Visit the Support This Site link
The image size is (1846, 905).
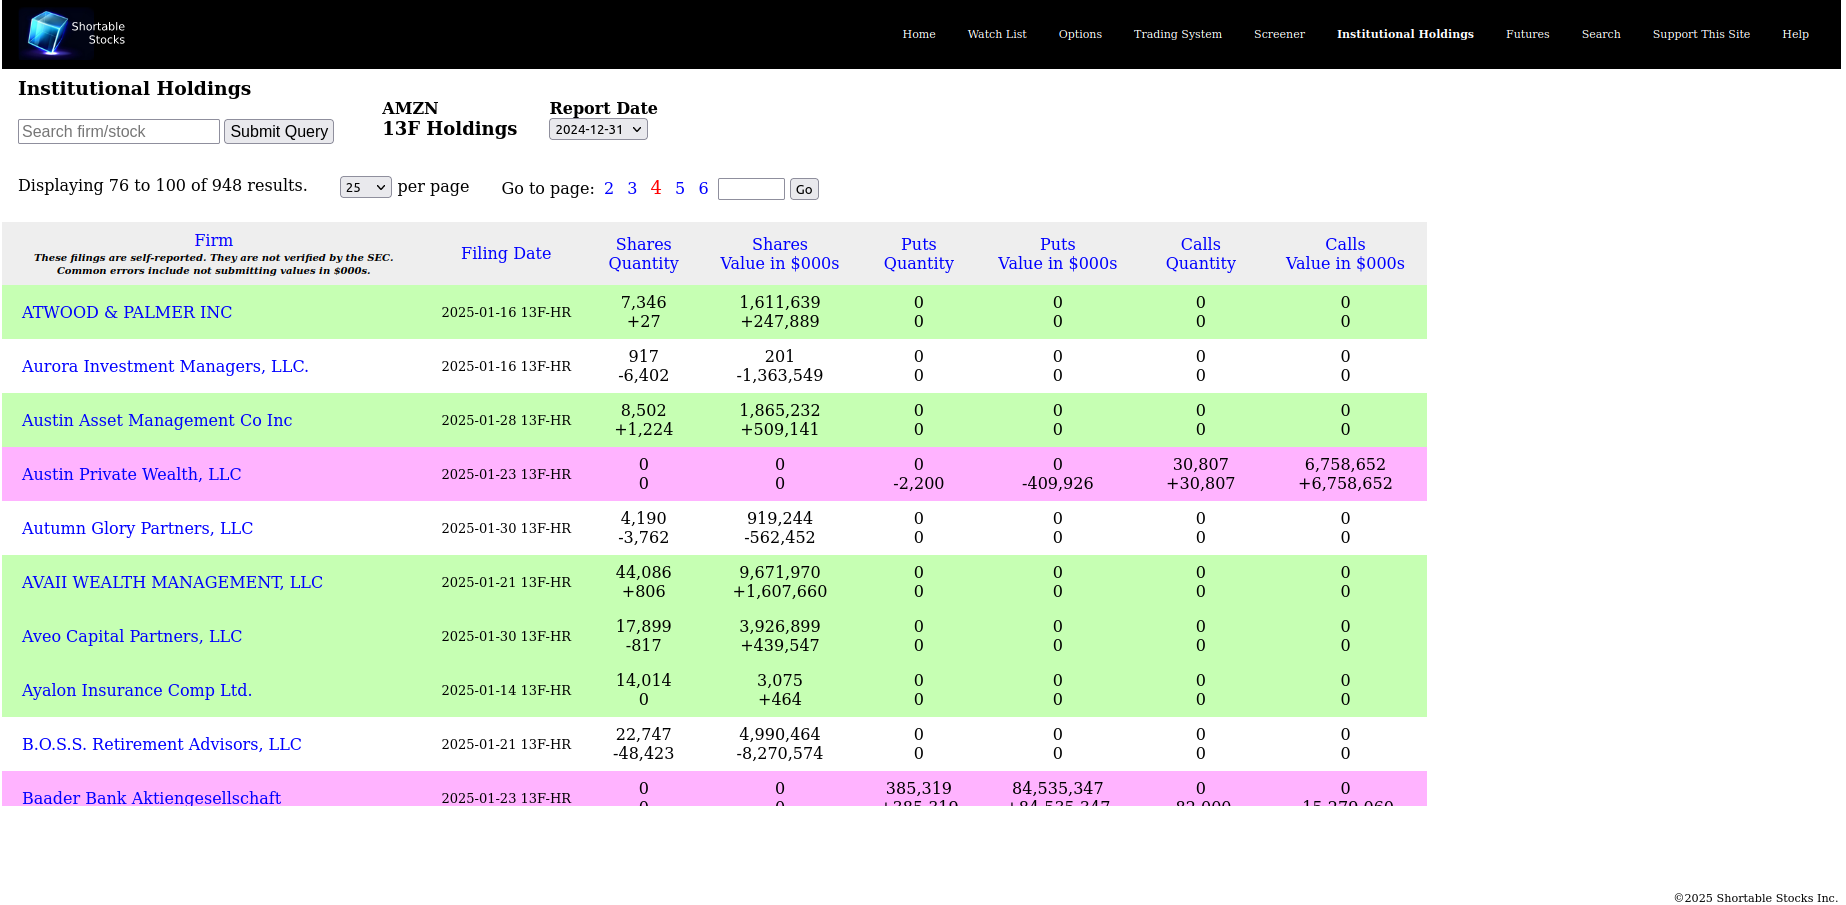[x=1701, y=34]
